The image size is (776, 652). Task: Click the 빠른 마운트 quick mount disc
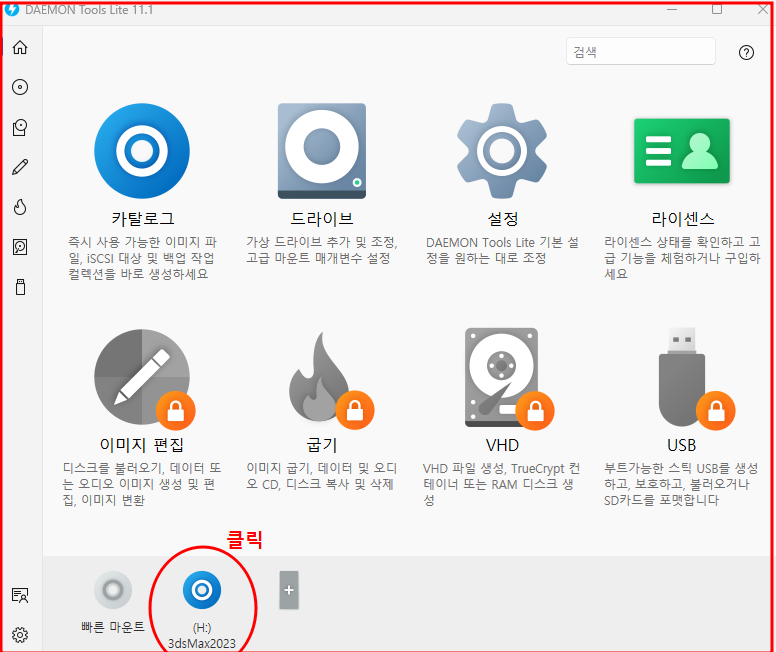point(113,590)
